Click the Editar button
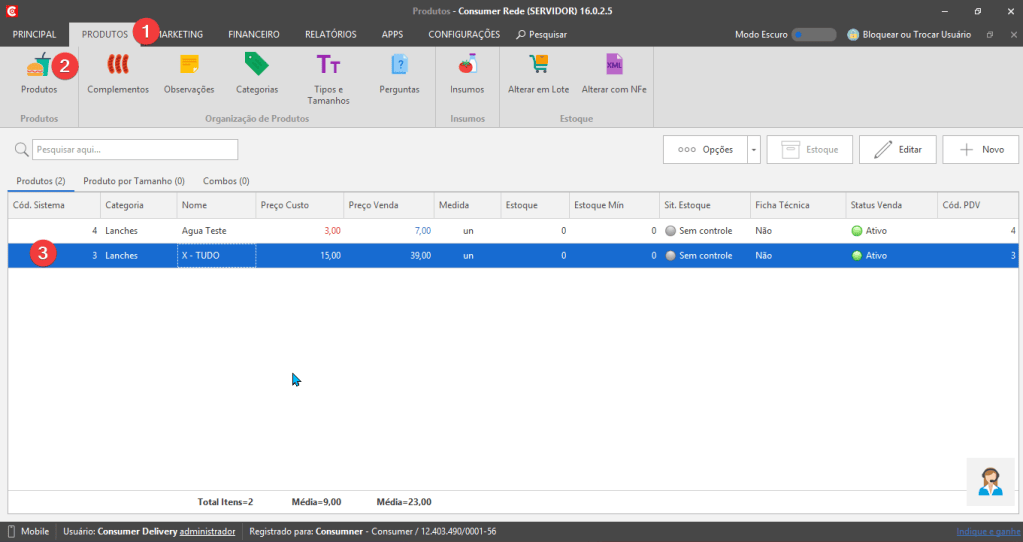Viewport: 1023px width, 542px height. 898,149
